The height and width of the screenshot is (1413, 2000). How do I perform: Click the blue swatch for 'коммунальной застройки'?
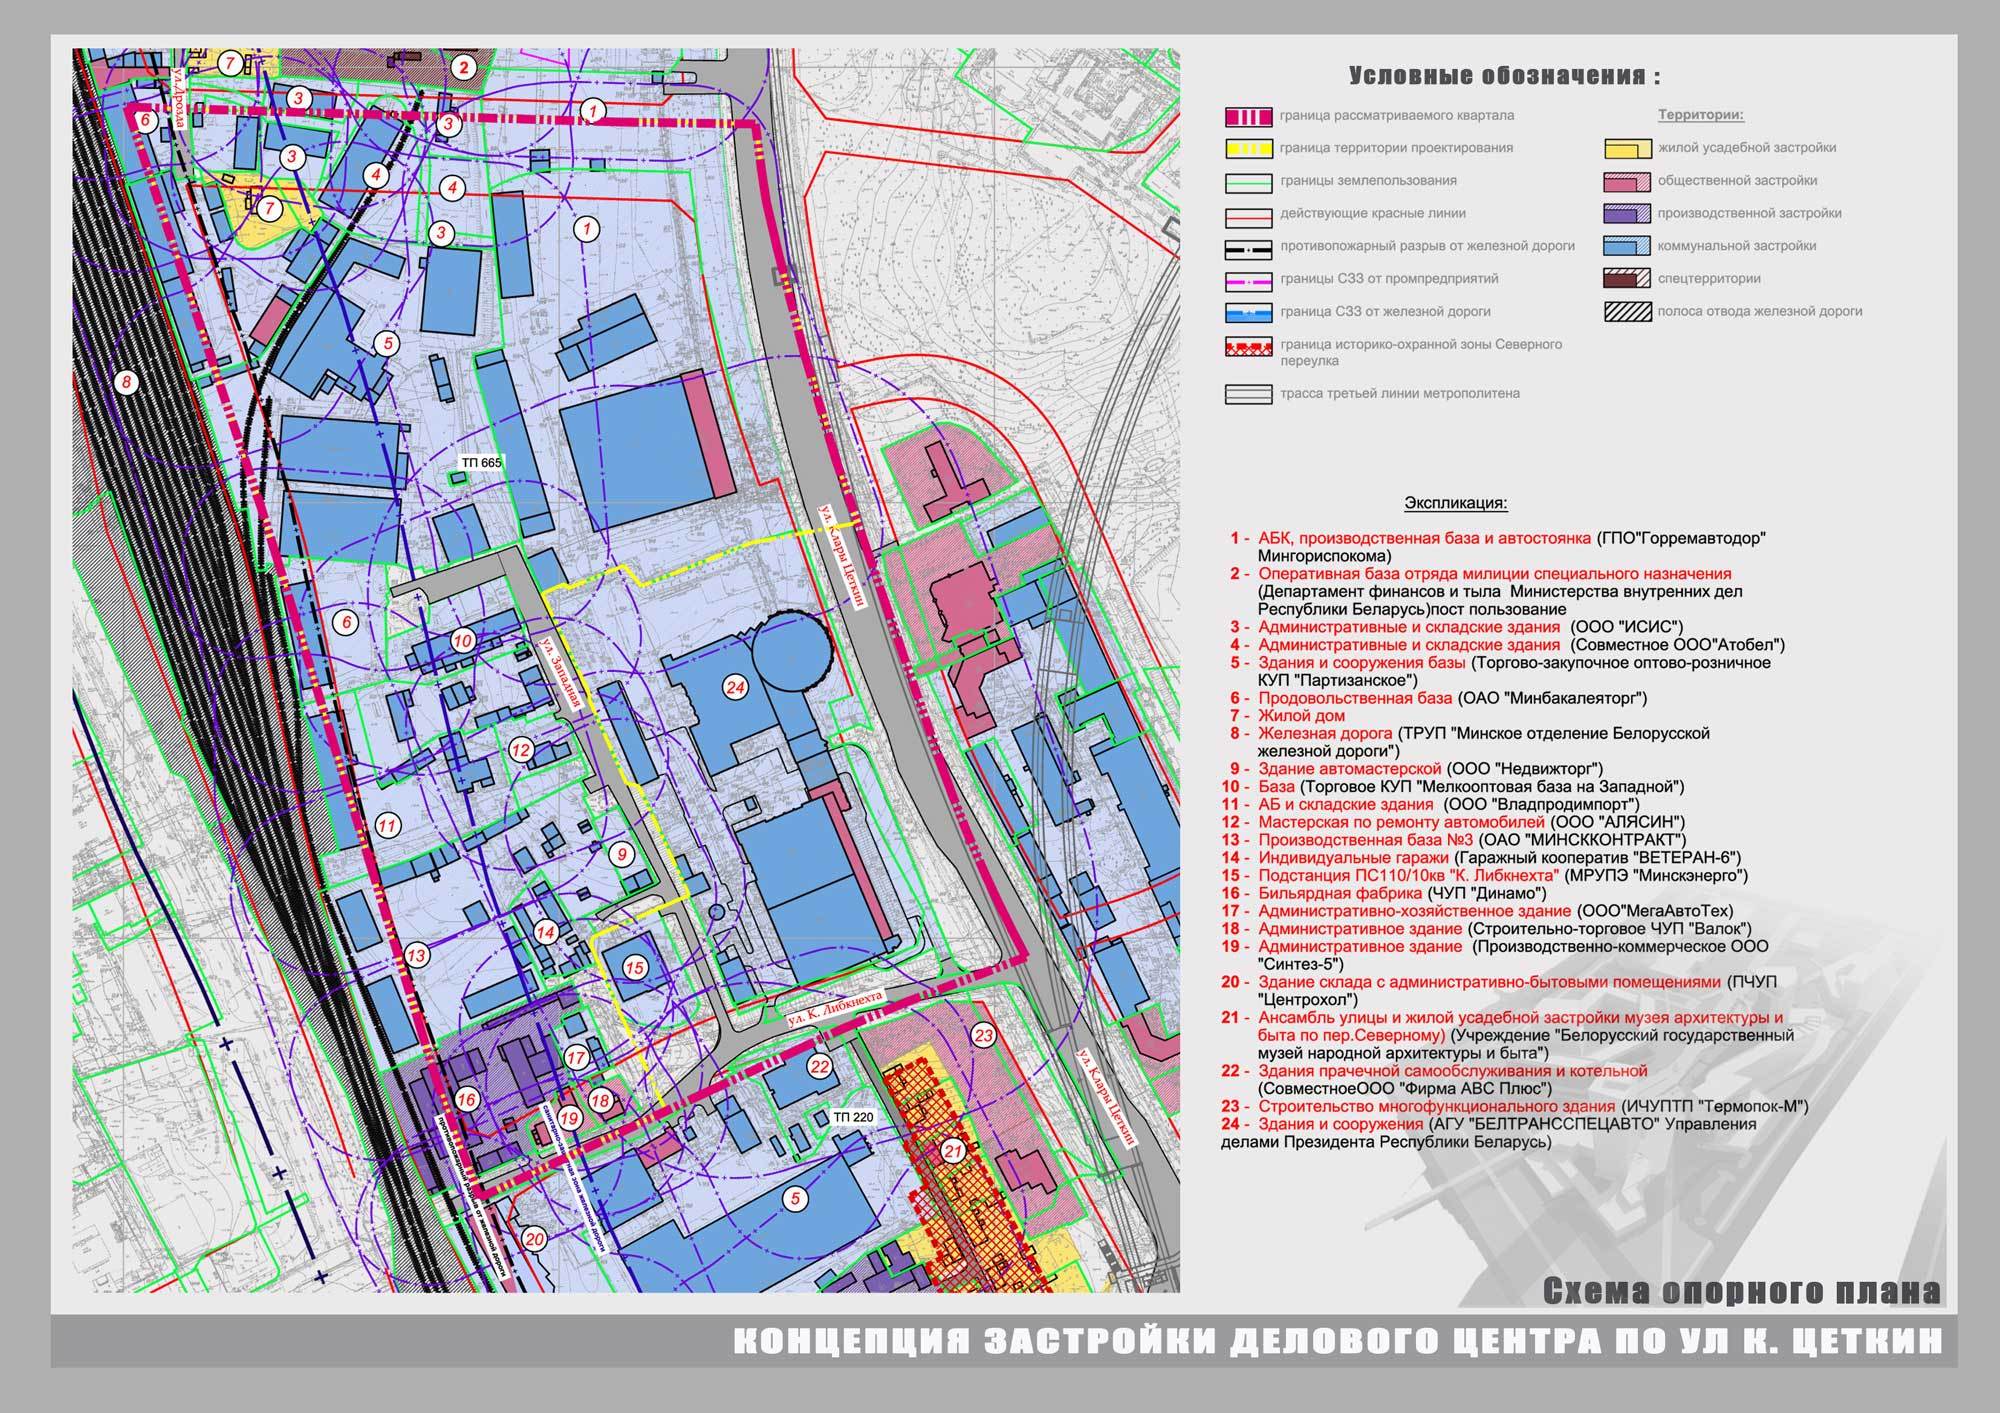1627,247
